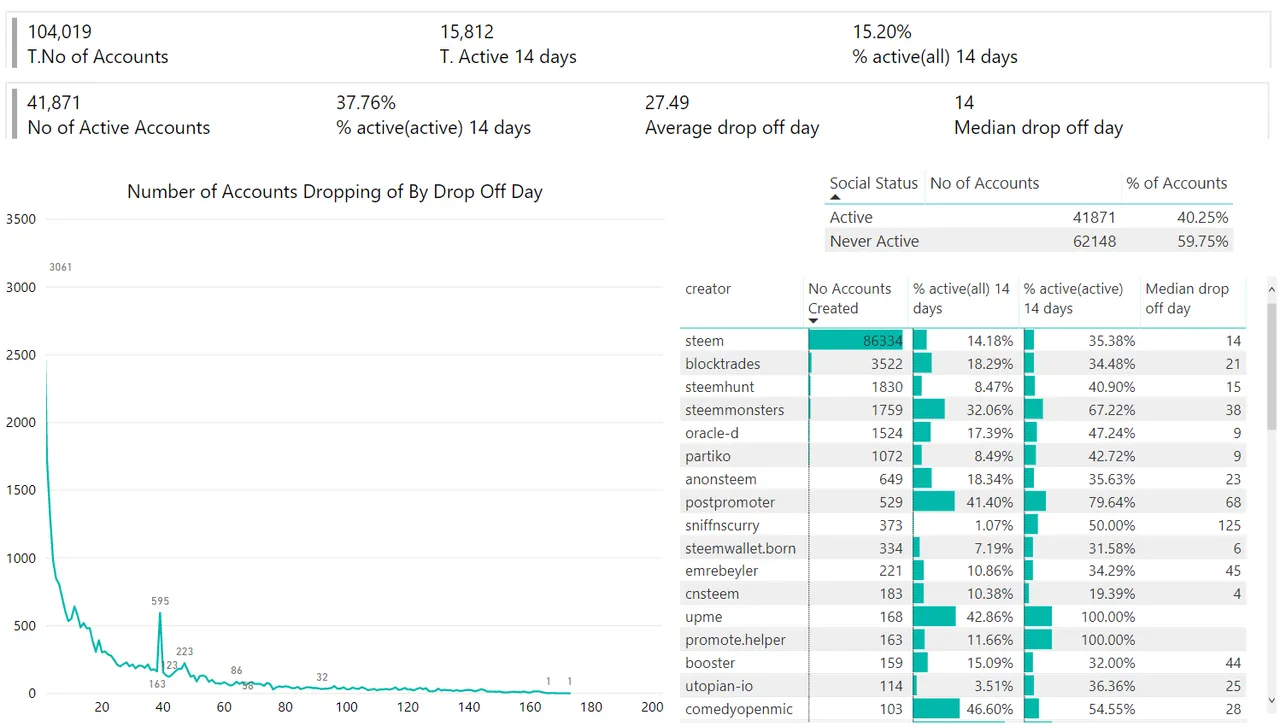
Task: Click the 86 data label on chart
Action: click(x=236, y=670)
